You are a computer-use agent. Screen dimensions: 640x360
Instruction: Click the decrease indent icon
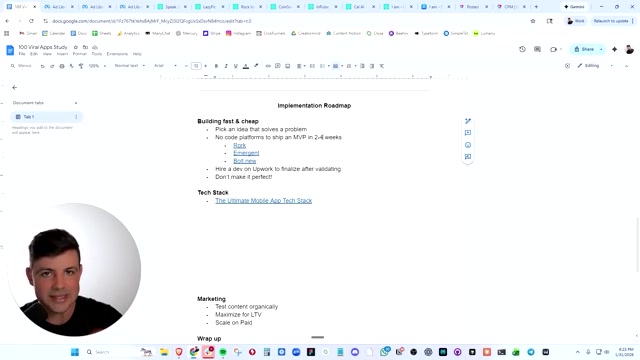click(x=362, y=66)
